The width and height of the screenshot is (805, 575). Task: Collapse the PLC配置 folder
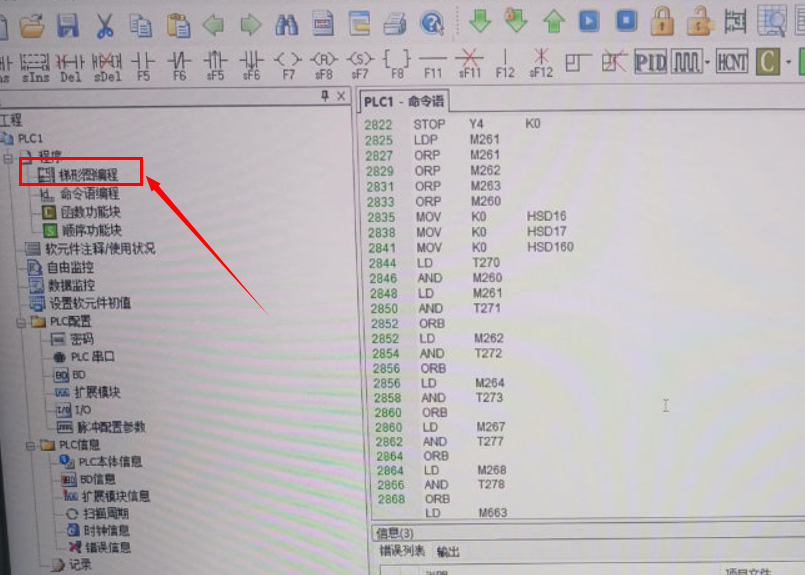21,322
